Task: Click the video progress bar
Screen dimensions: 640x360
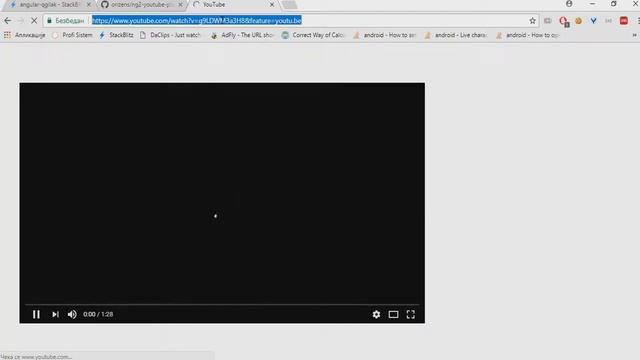Action: (222, 304)
